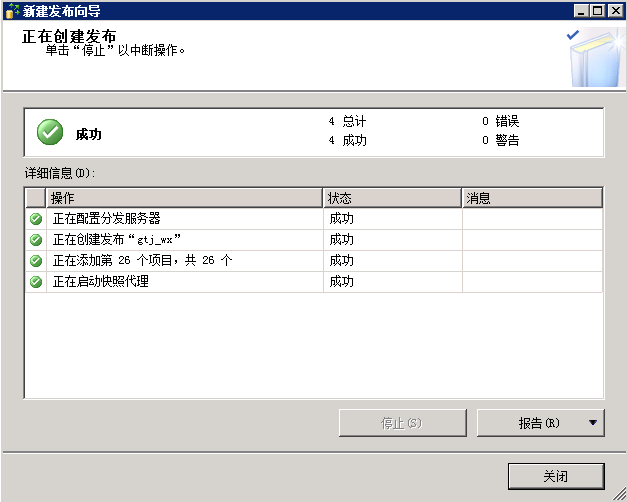This screenshot has width=627, height=502.
Task: Click the large green success checkmark icon
Action: [50, 132]
